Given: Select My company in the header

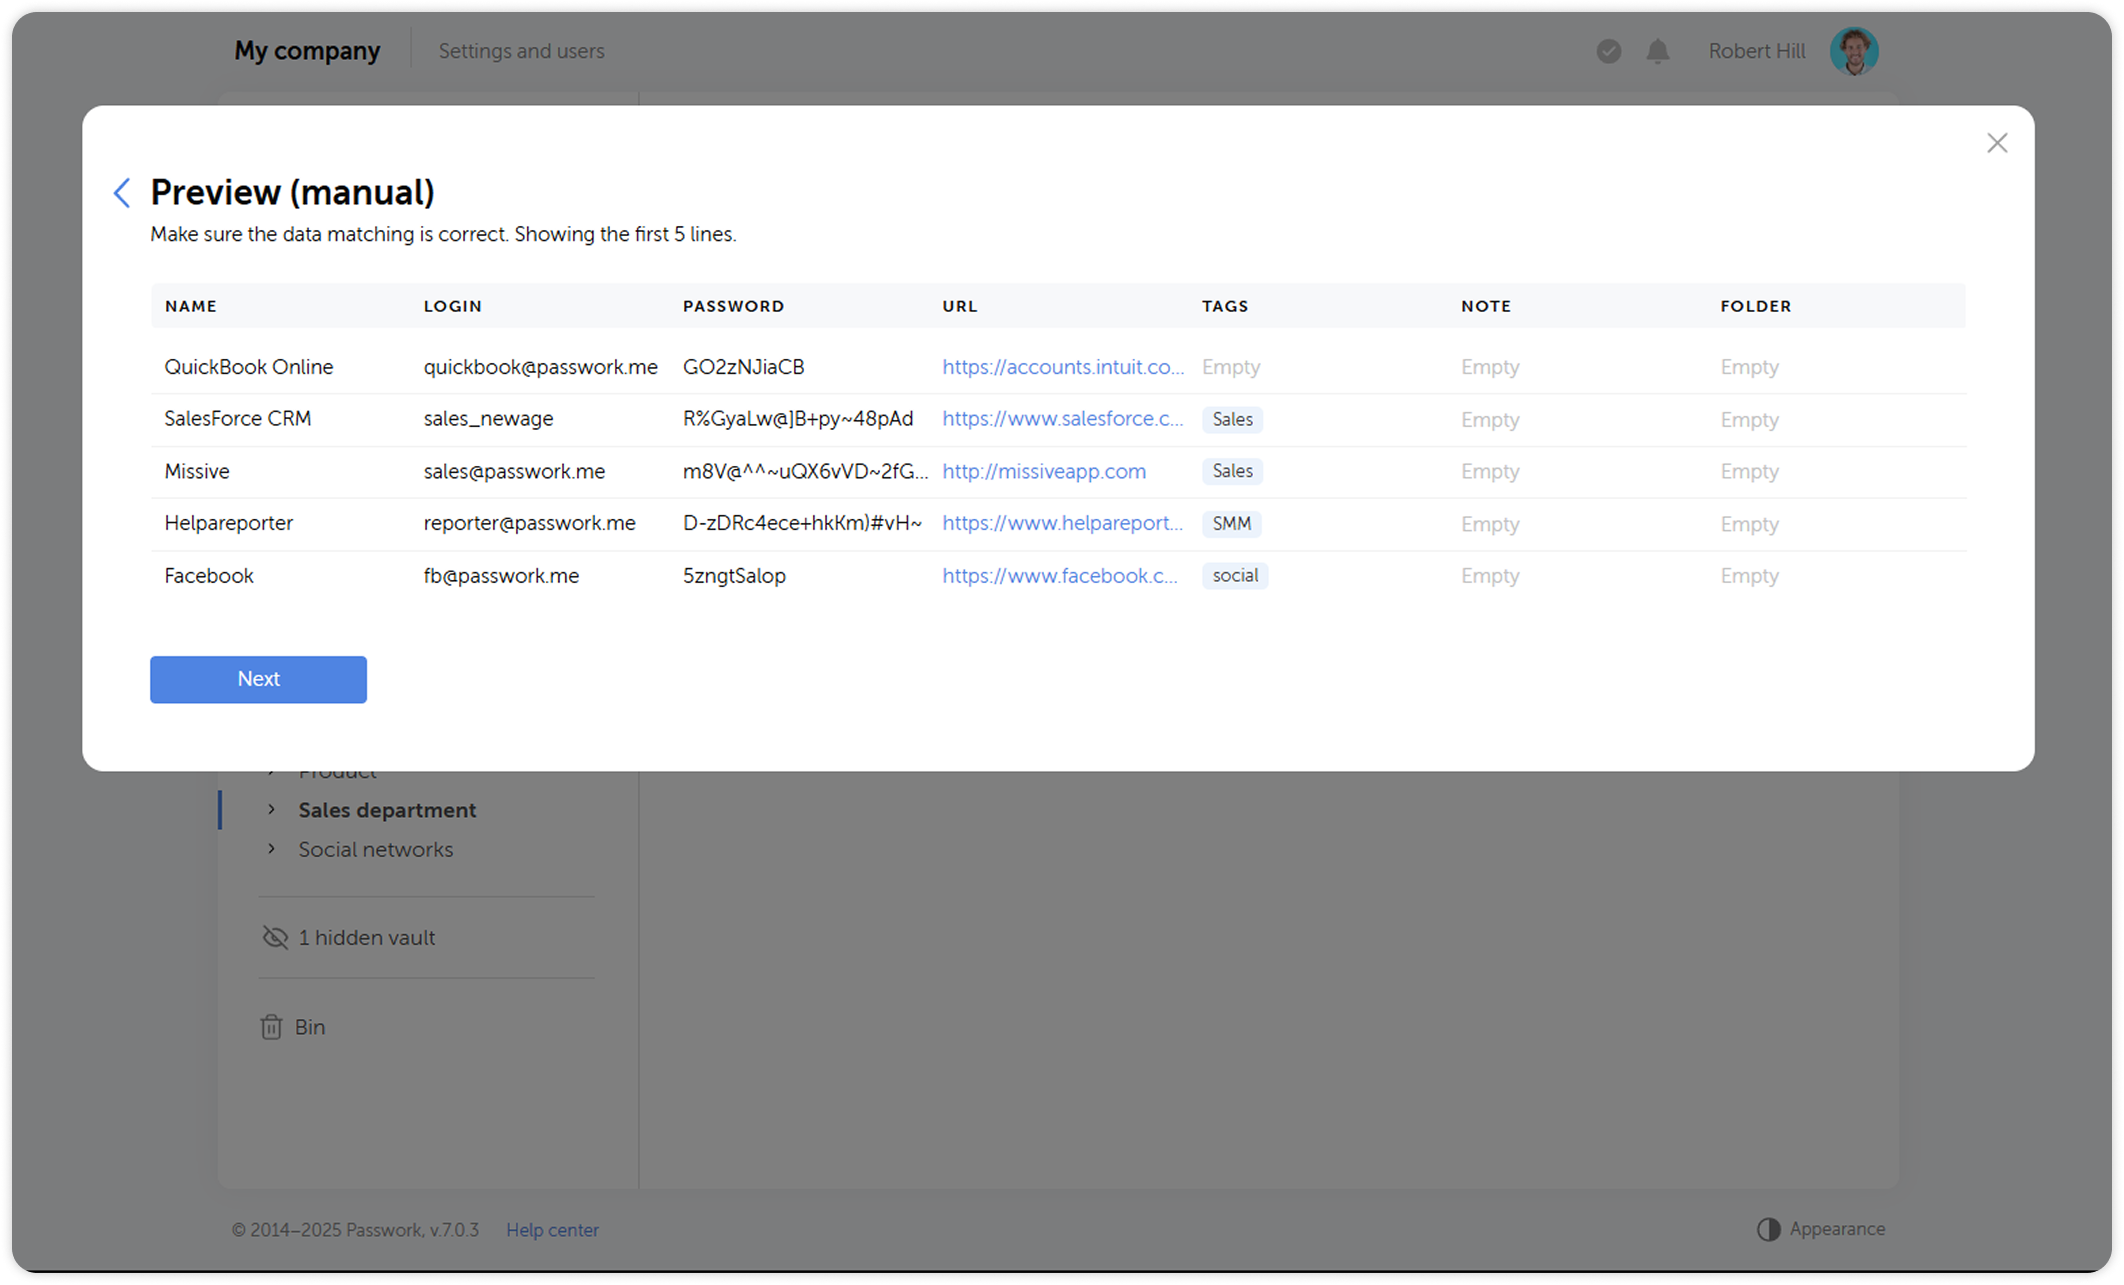Looking at the screenshot, I should point(307,50).
